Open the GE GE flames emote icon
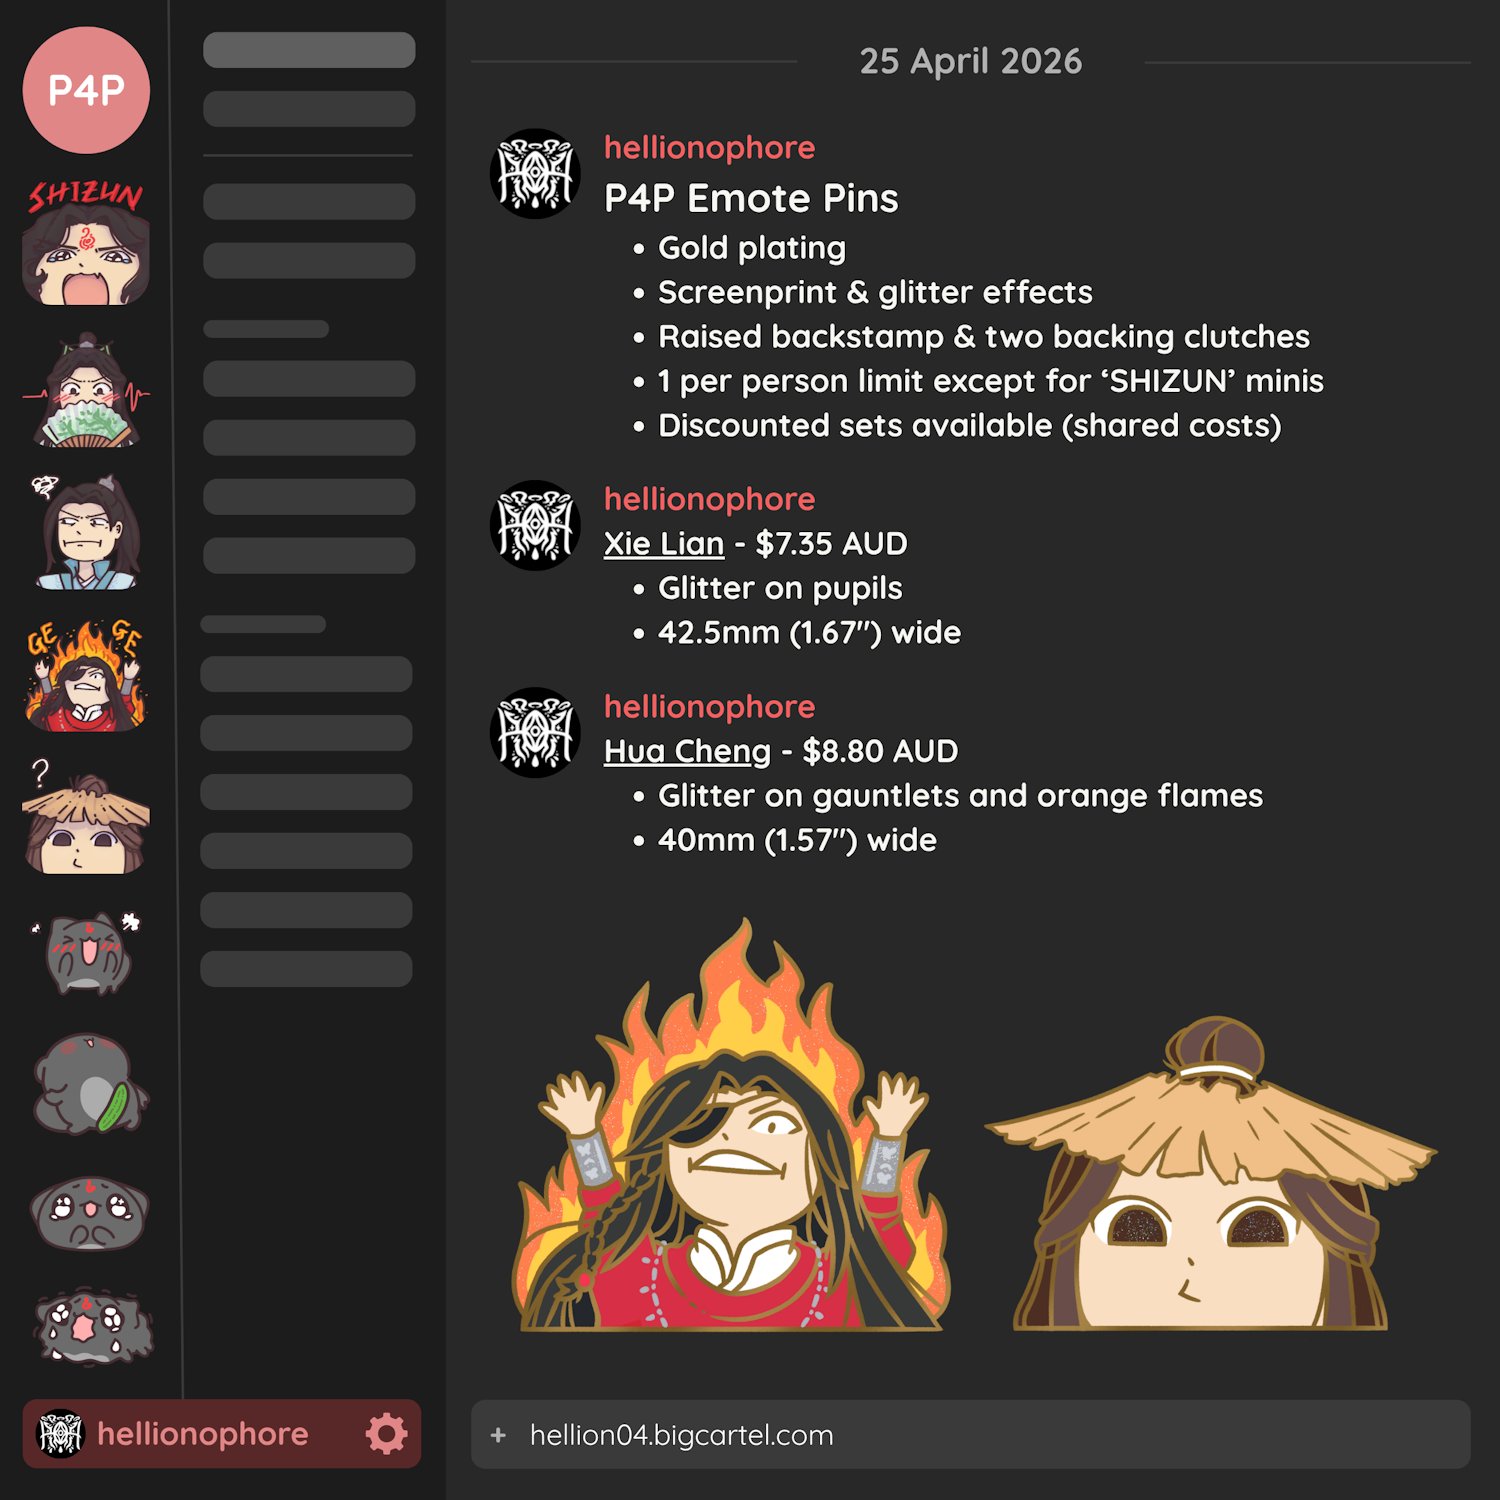1500x1500 pixels. tap(86, 675)
